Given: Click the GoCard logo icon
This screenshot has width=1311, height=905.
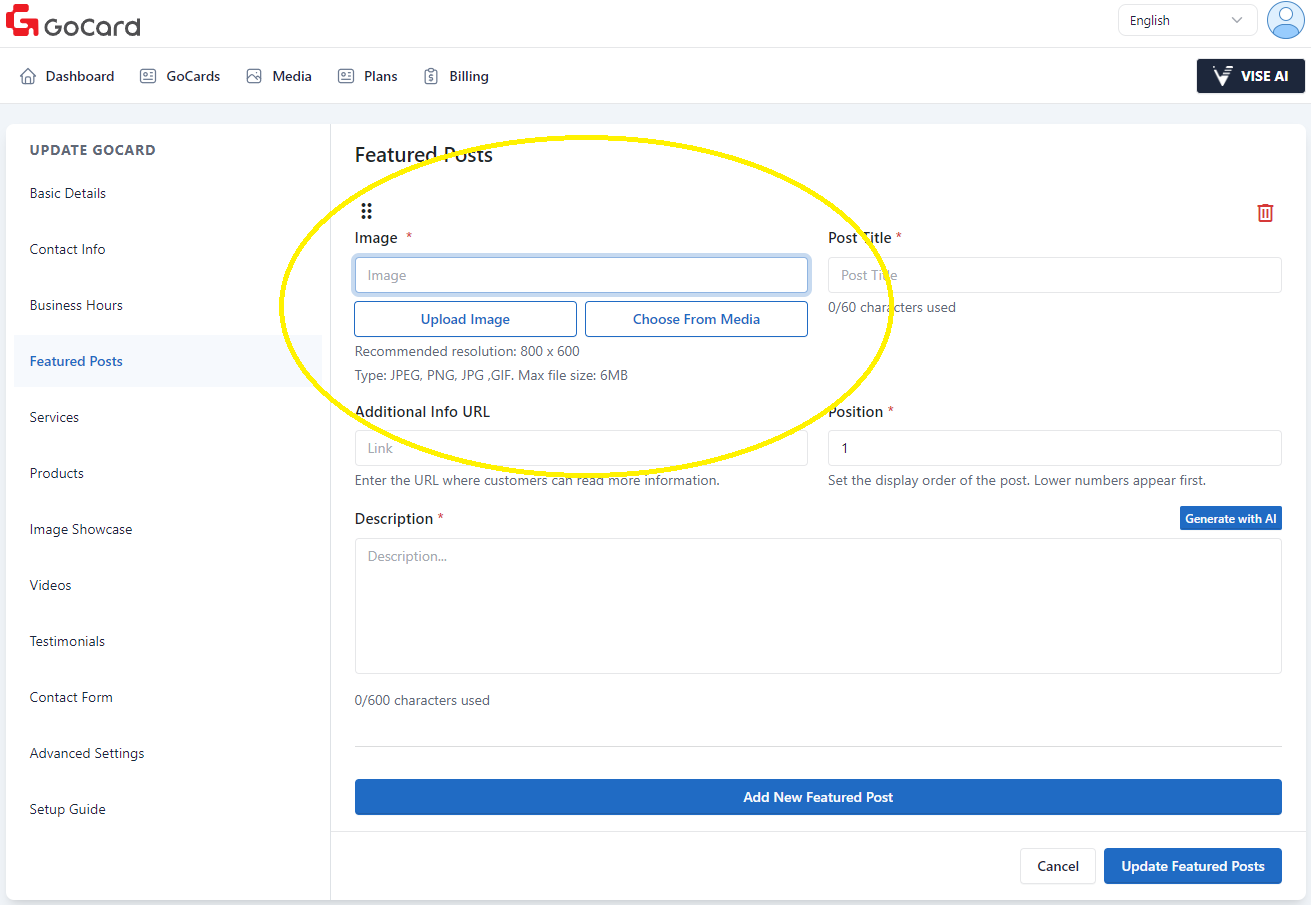Looking at the screenshot, I should pyautogui.click(x=22, y=21).
